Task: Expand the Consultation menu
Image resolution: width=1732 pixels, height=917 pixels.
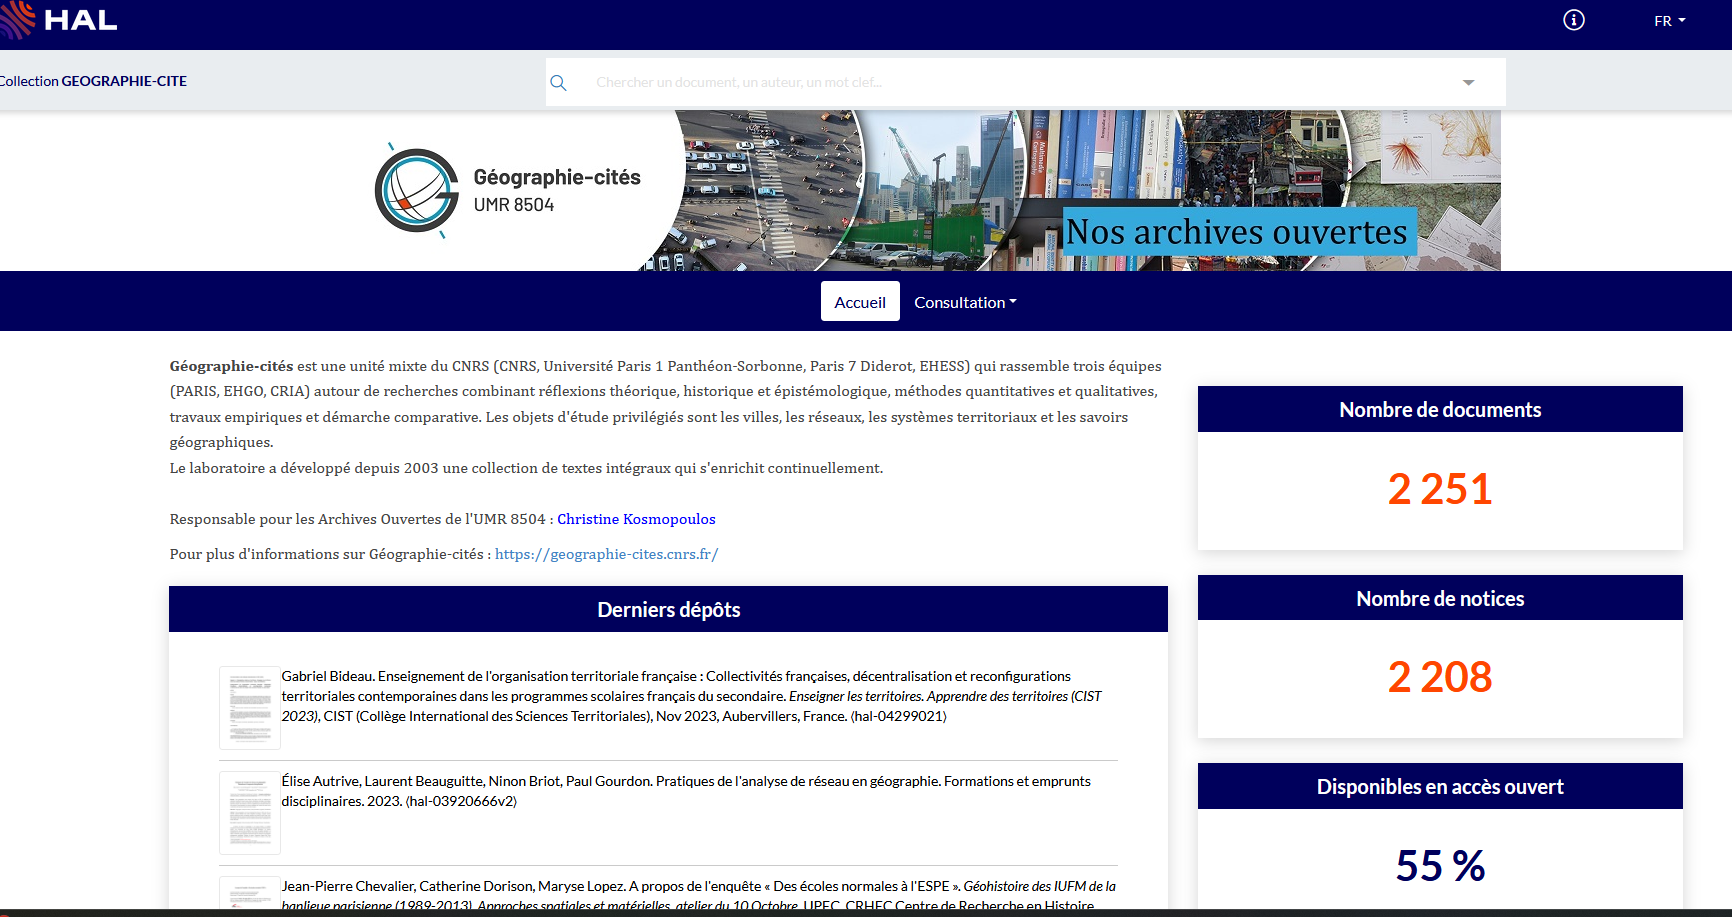Action: 964,302
